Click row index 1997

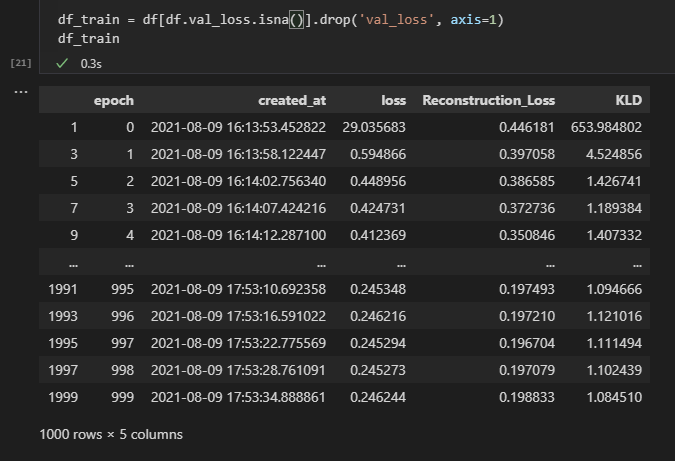(x=63, y=370)
